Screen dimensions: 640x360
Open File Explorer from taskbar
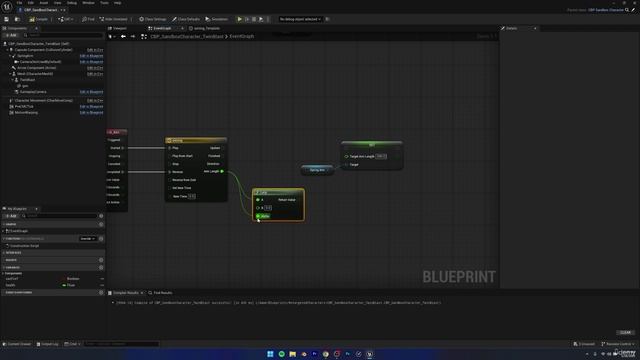(293, 354)
